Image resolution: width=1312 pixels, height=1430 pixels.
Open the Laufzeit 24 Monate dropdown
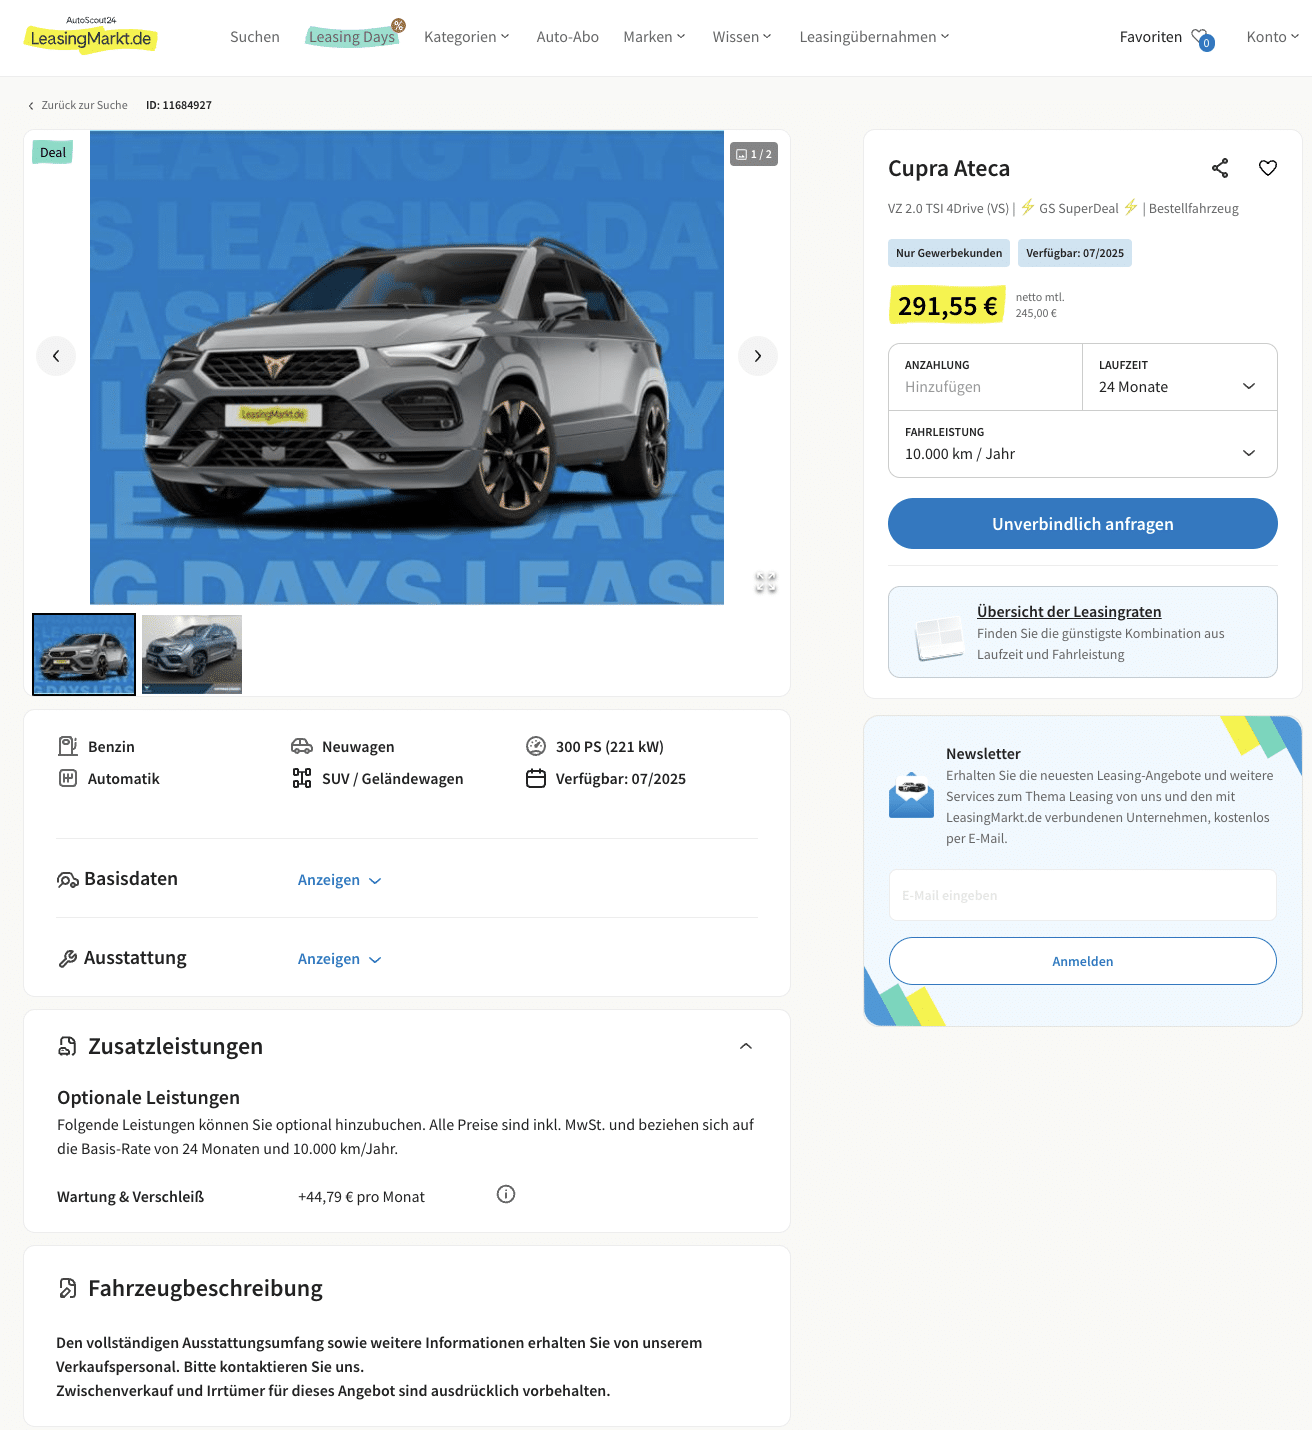coord(1180,377)
